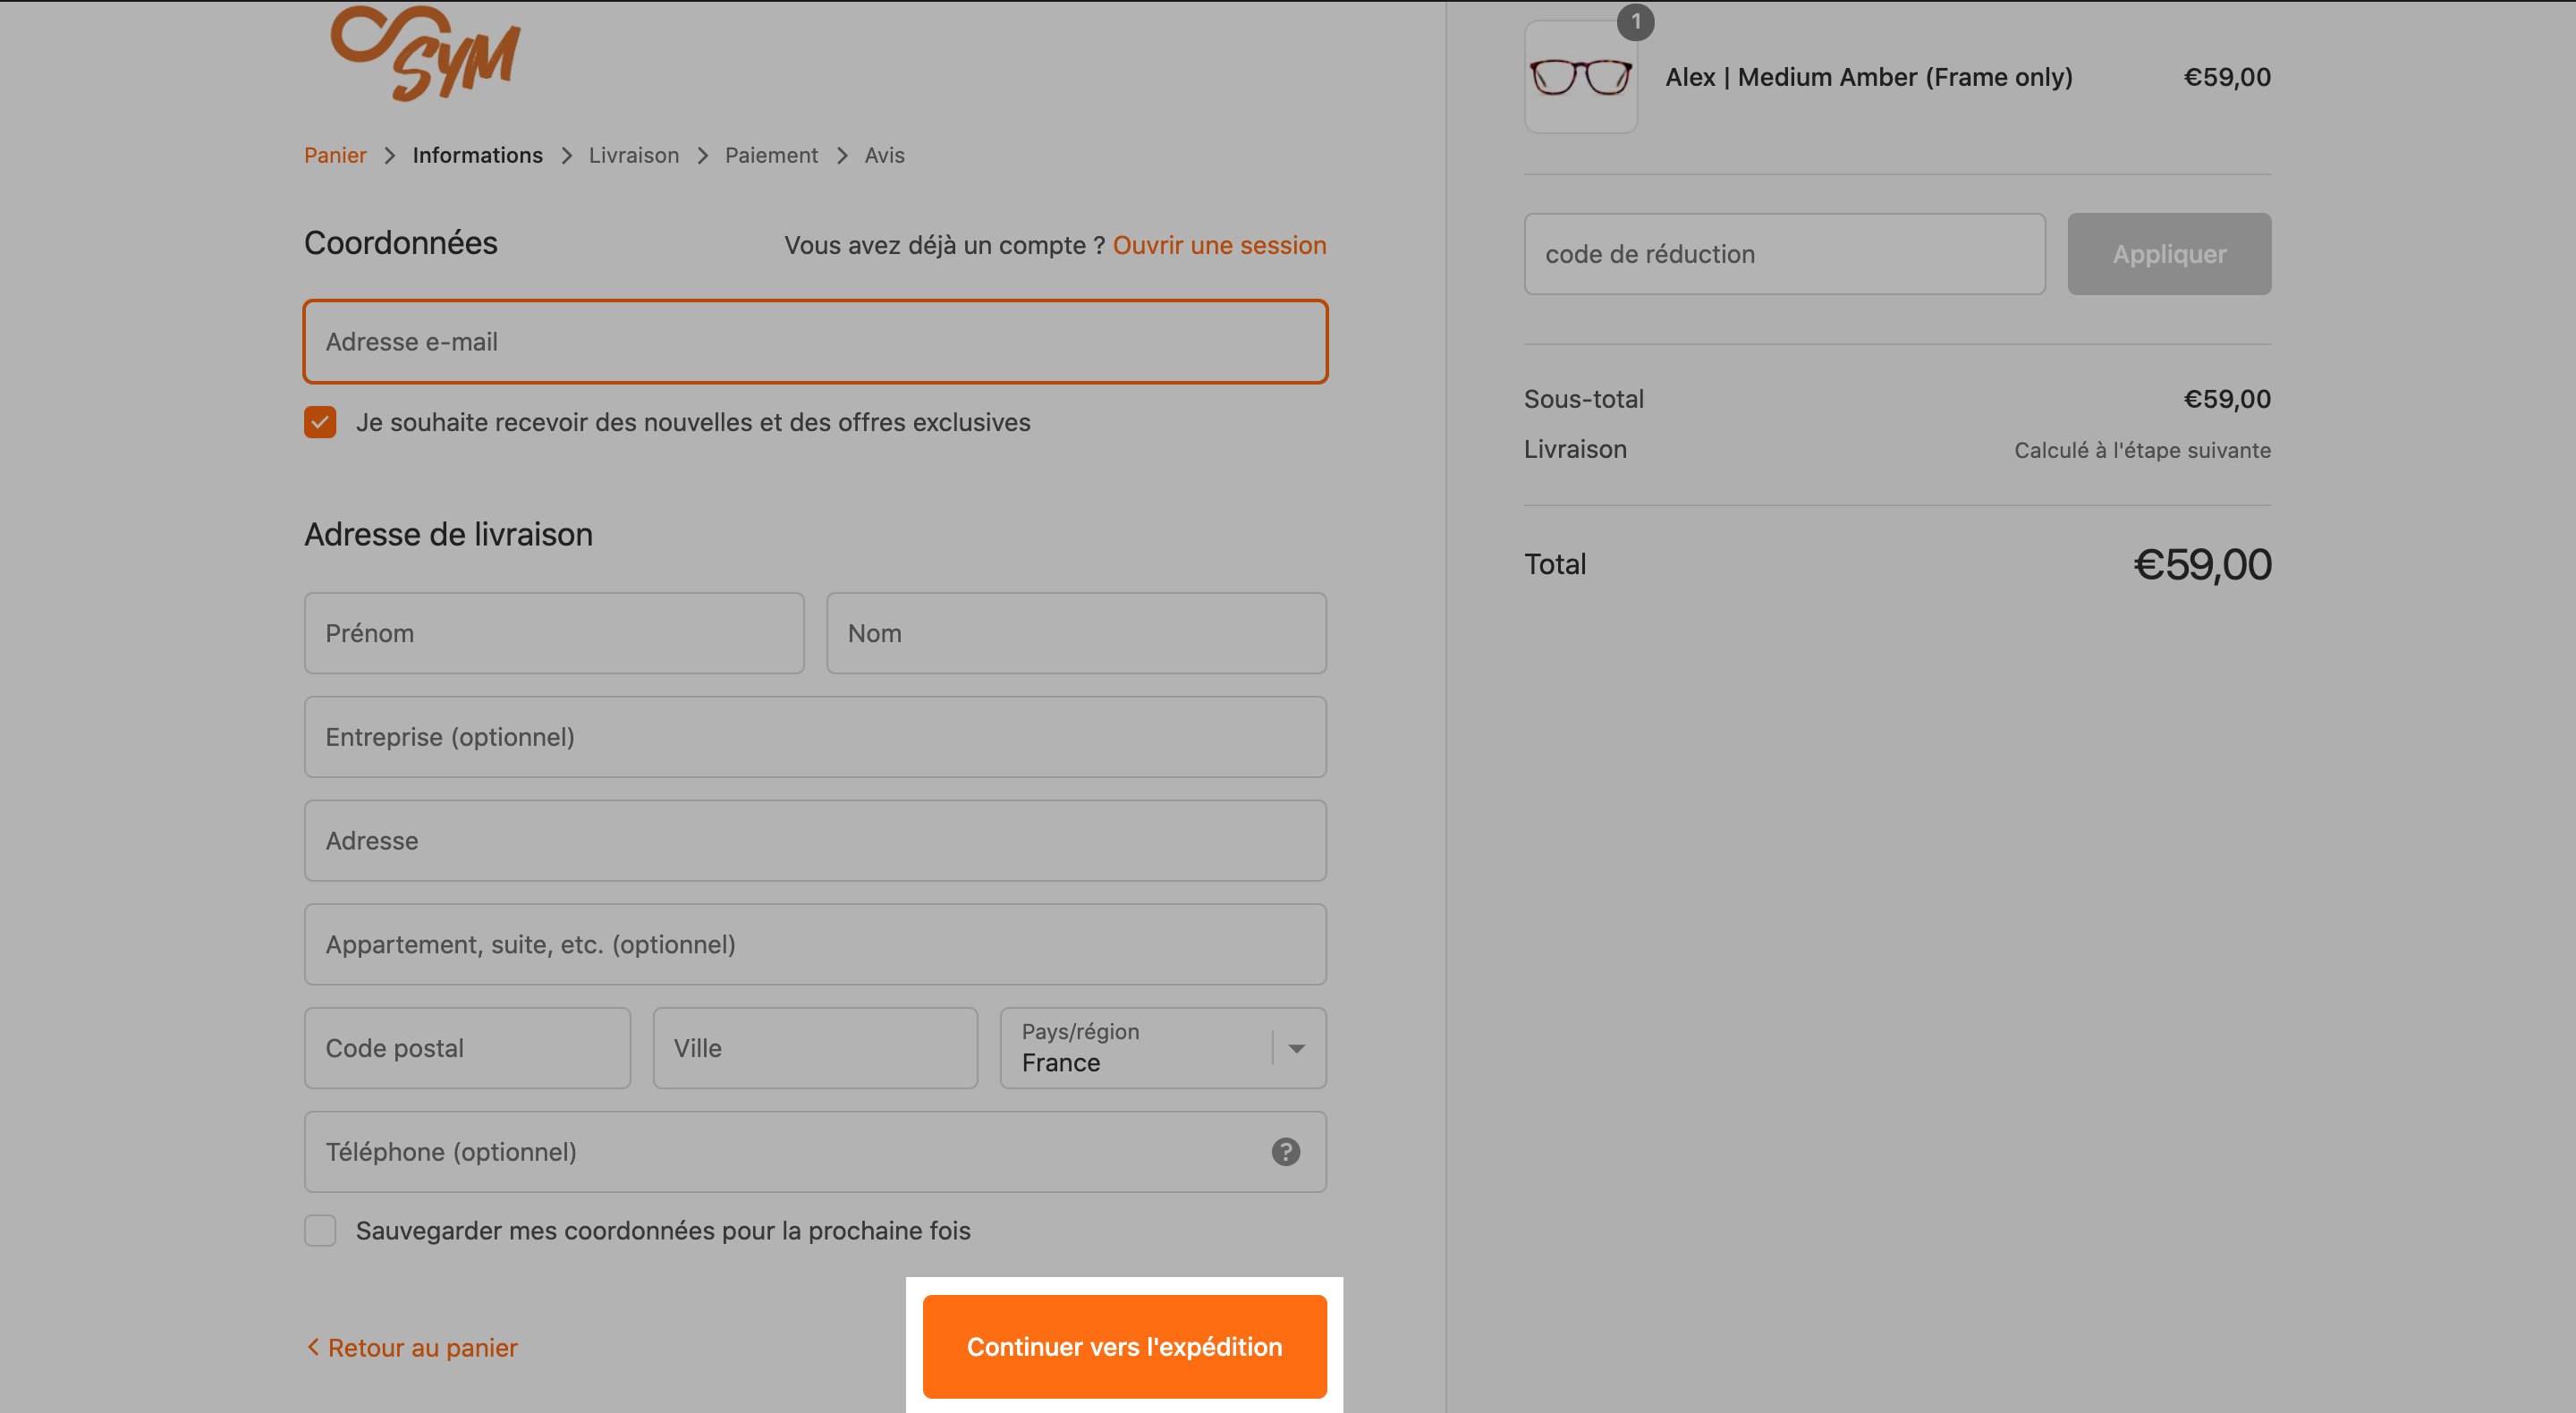Click the SYM store logo
Screen dimensions: 2576x1413
[x=426, y=53]
